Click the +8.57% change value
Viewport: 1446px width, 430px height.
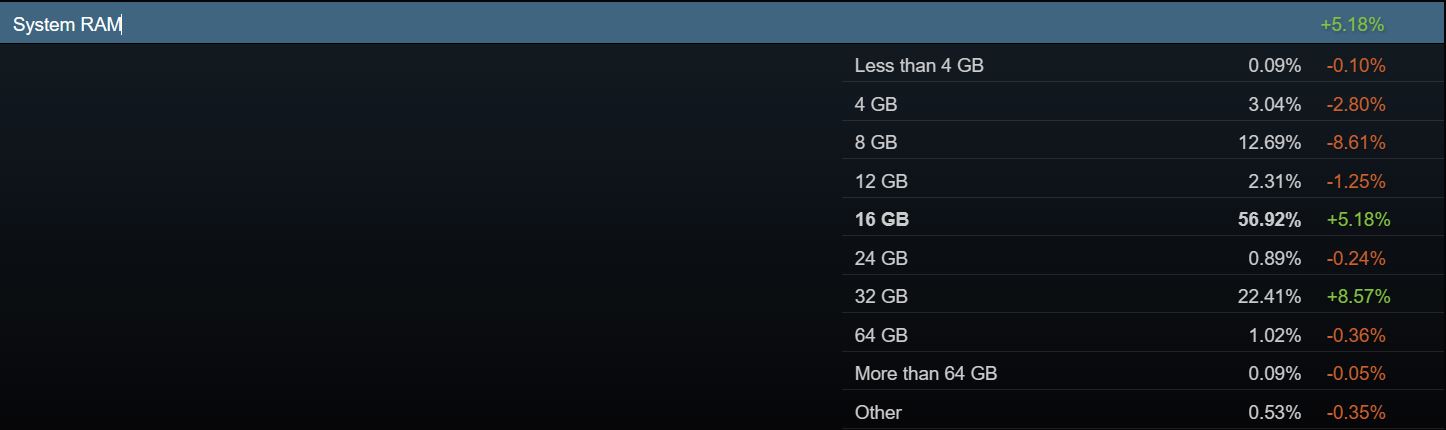[x=1358, y=296]
